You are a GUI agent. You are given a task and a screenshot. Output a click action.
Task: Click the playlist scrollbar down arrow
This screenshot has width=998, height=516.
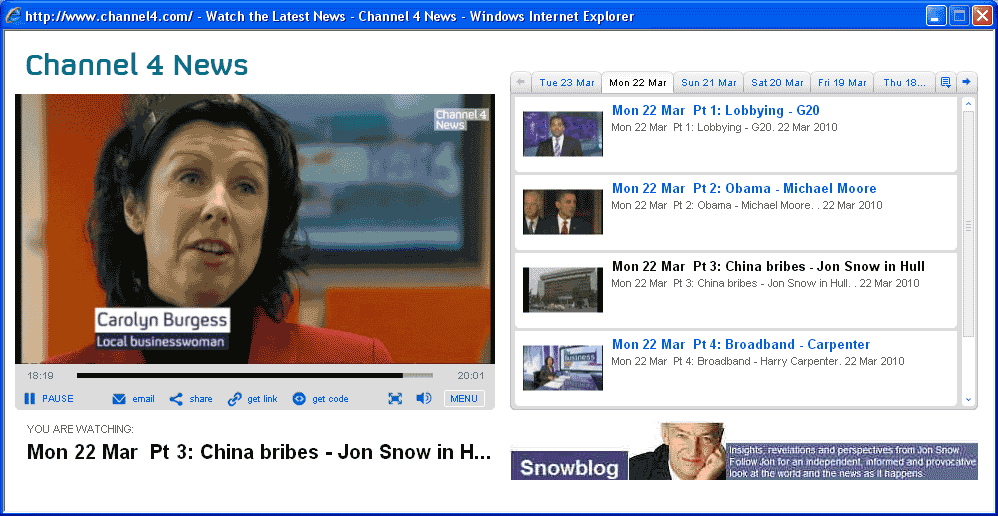pyautogui.click(x=968, y=400)
